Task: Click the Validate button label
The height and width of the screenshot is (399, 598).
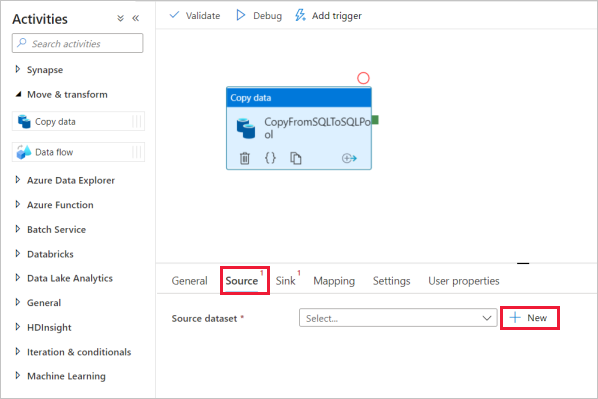Action: pyautogui.click(x=203, y=16)
